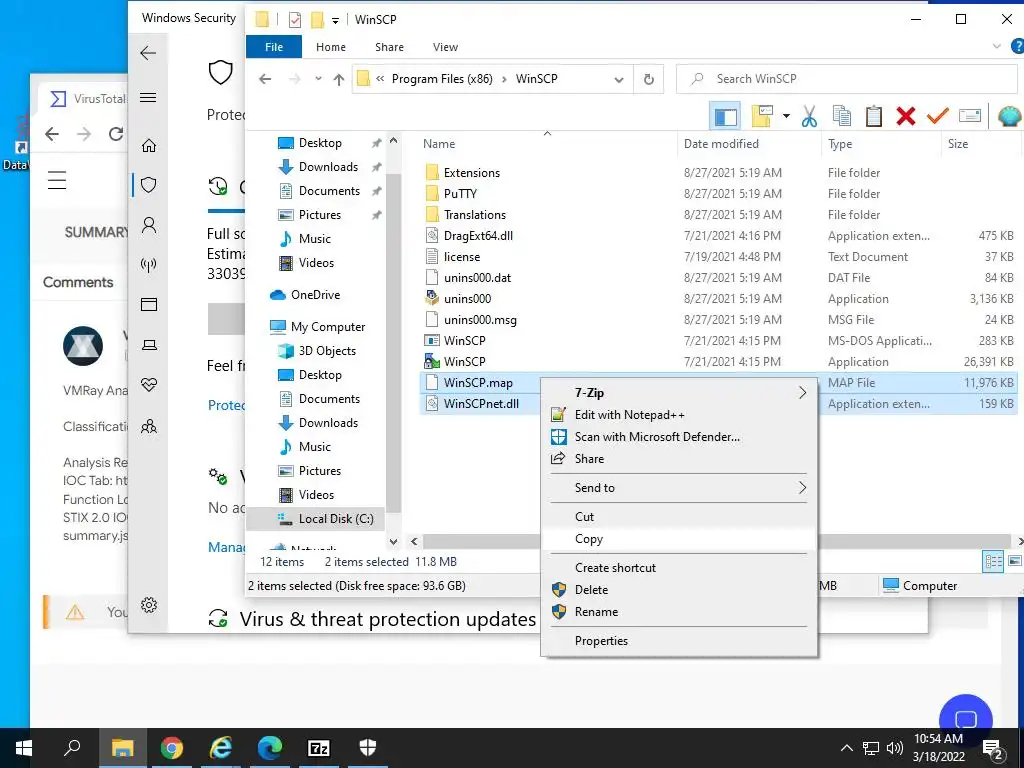Open the File ribbon tab
The image size is (1024, 768).
point(274,47)
